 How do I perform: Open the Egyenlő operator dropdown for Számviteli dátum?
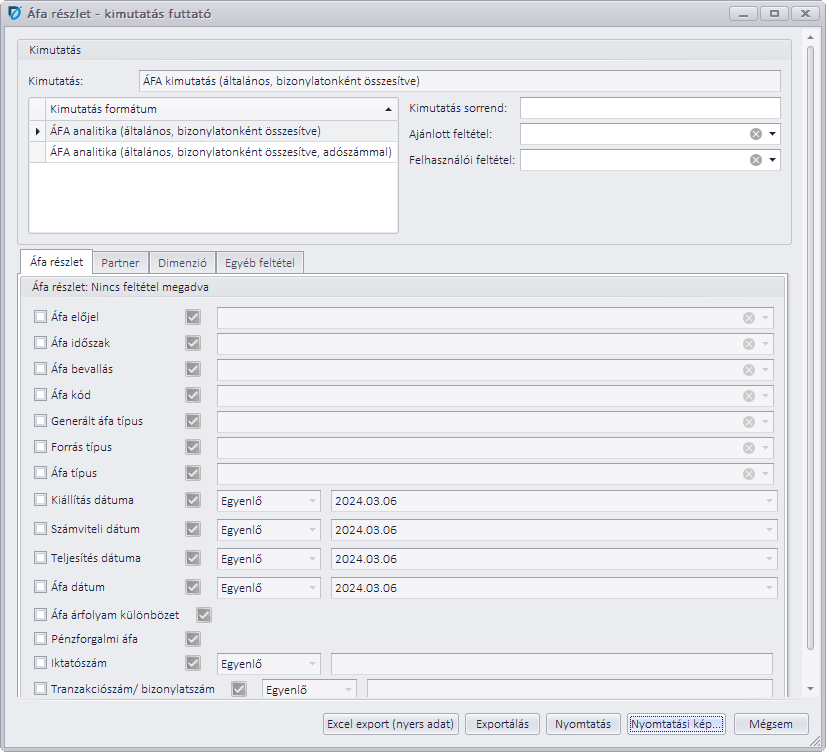[x=312, y=530]
